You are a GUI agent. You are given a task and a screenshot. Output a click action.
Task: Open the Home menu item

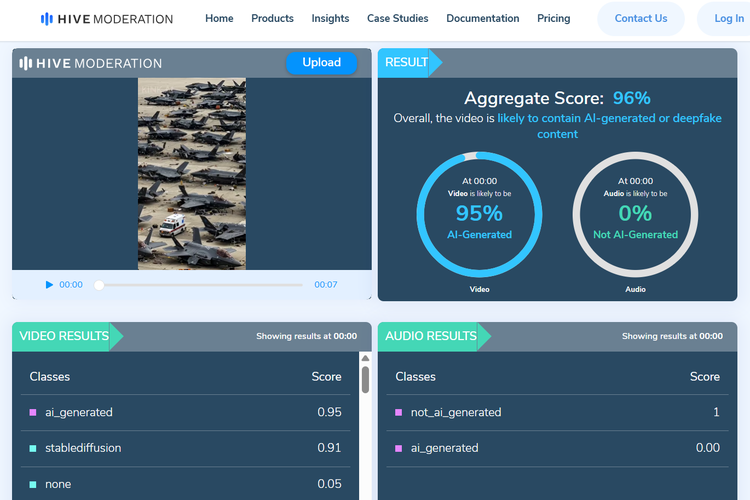click(219, 18)
